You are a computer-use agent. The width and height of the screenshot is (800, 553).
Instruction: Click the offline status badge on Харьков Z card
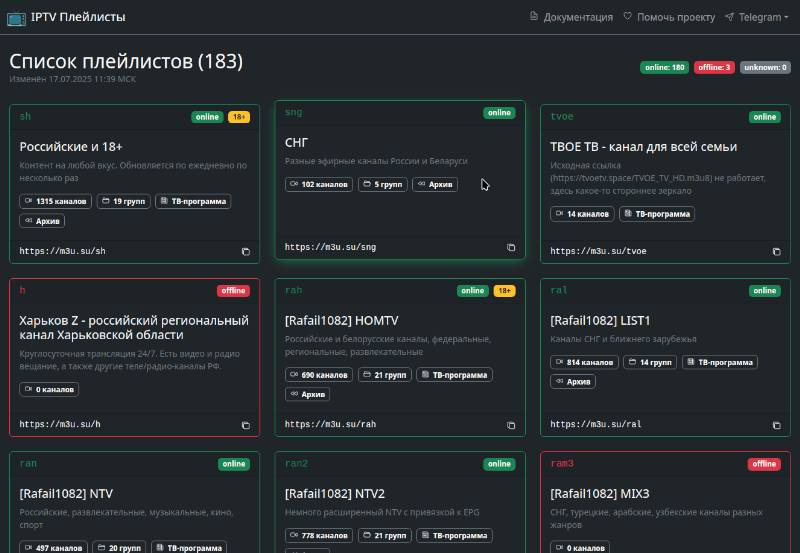(233, 291)
